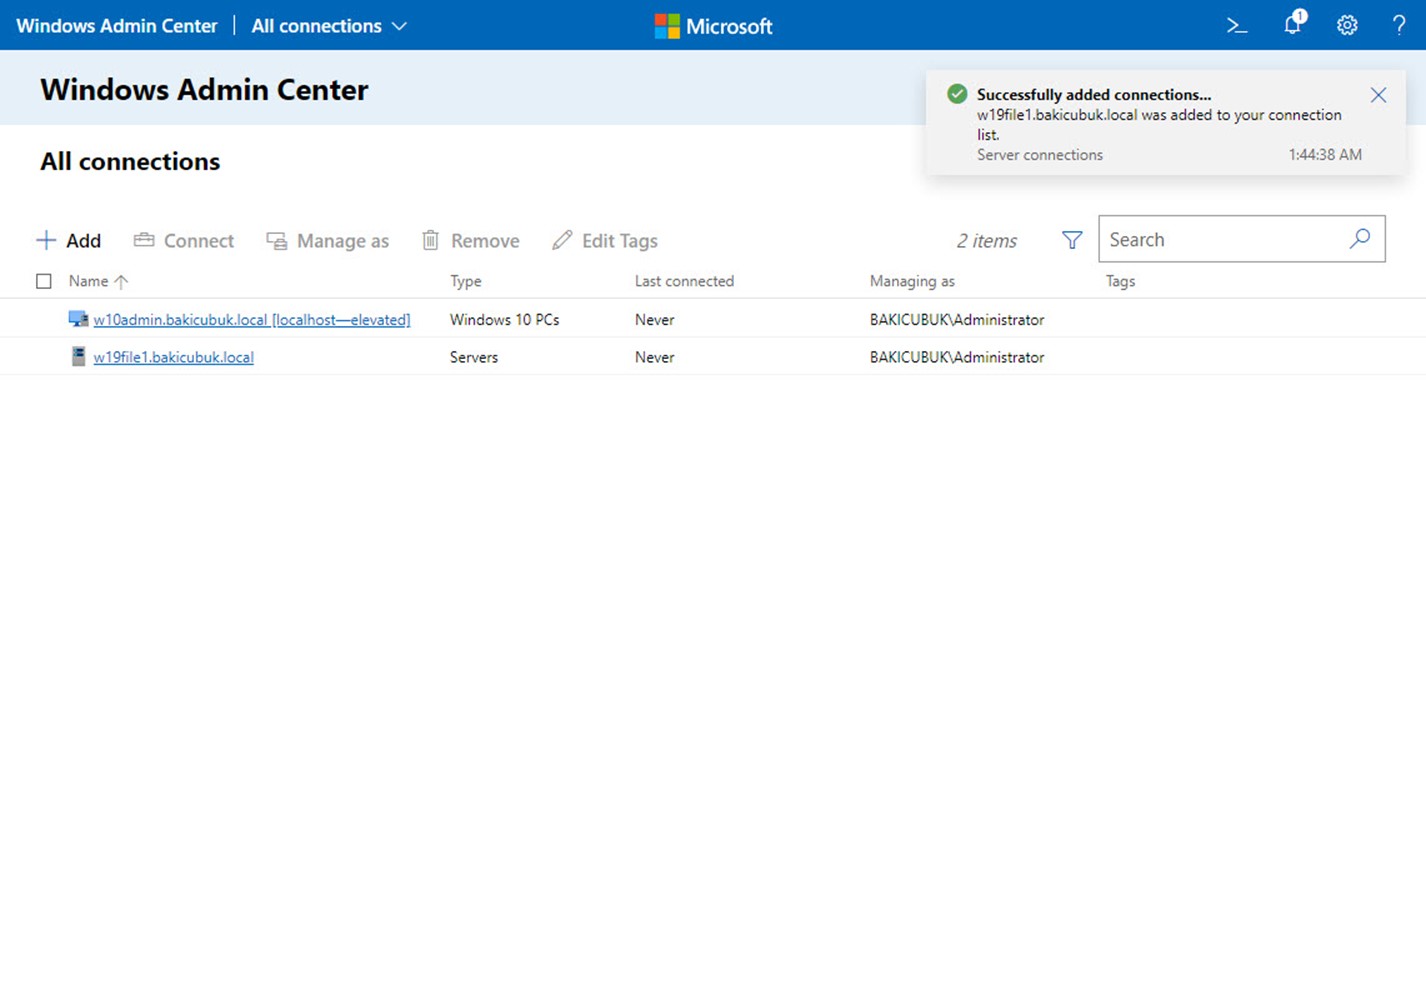1426x990 pixels.
Task: Click the 1:44:38 AM timestamp
Action: (1325, 155)
